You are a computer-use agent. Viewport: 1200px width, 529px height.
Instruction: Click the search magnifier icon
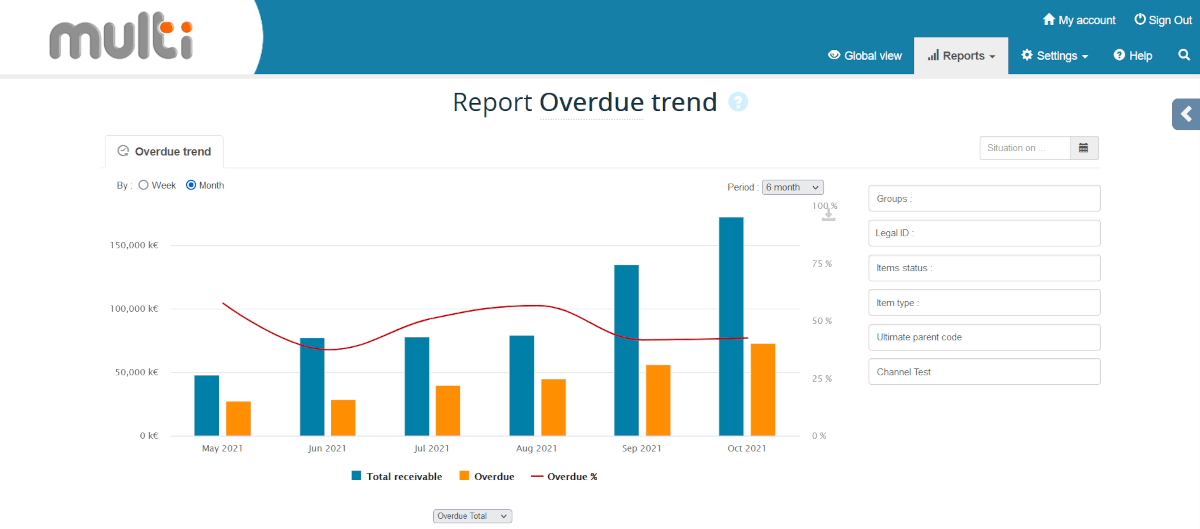[1184, 56]
